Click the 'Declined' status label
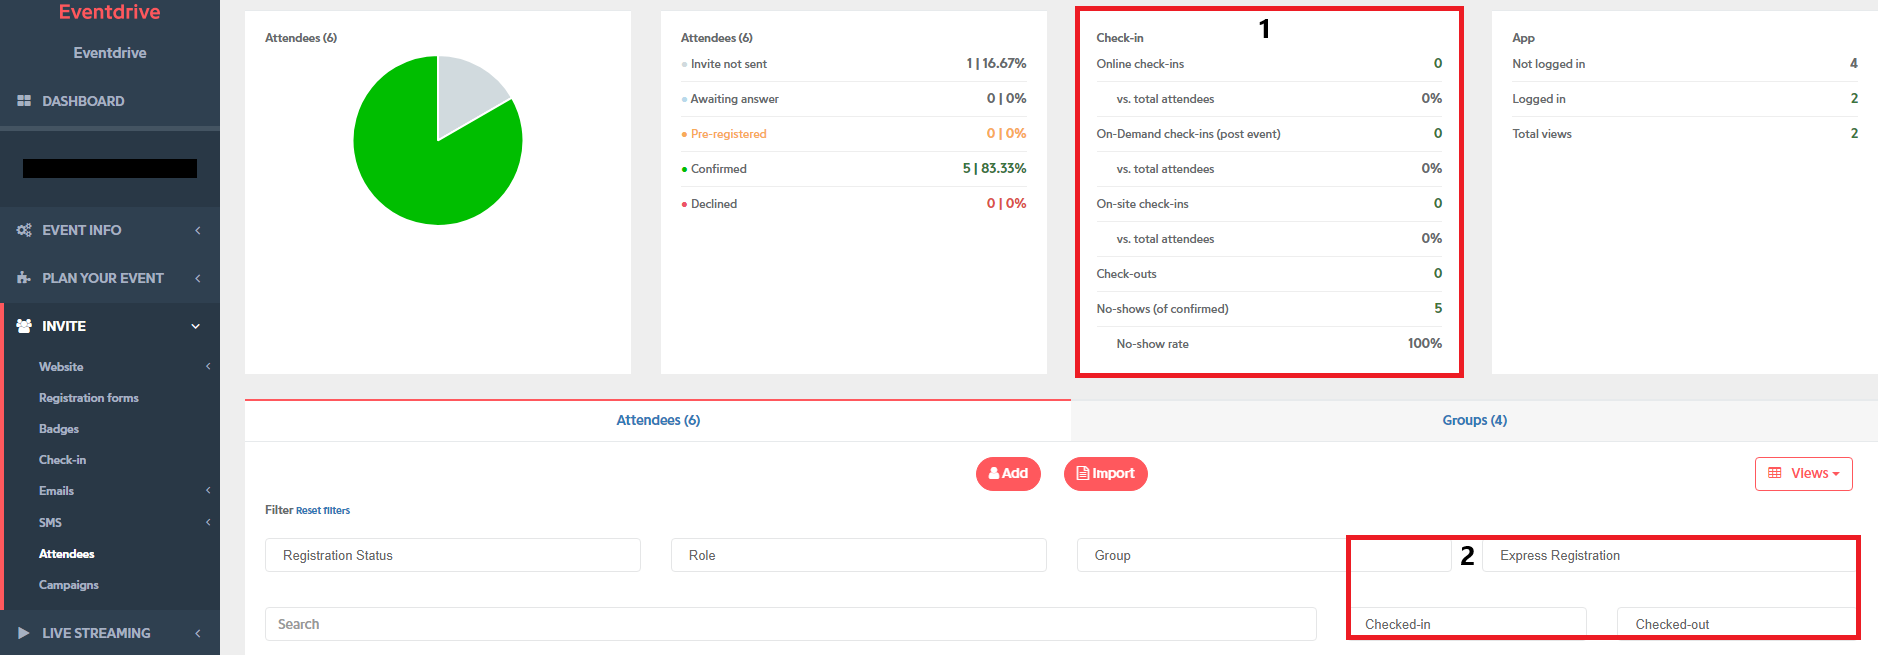Viewport: 1878px width, 655px height. pos(714,204)
